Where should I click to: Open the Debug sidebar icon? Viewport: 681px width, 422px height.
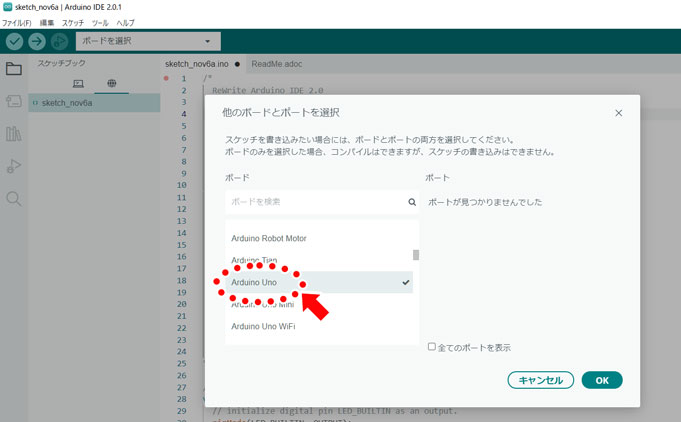coord(14,166)
